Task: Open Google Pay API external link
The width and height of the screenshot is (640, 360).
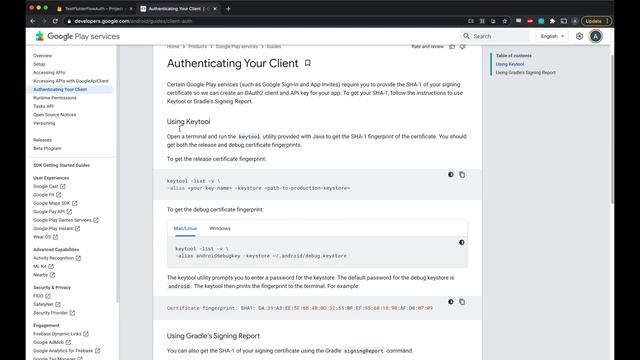Action: [x=53, y=211]
